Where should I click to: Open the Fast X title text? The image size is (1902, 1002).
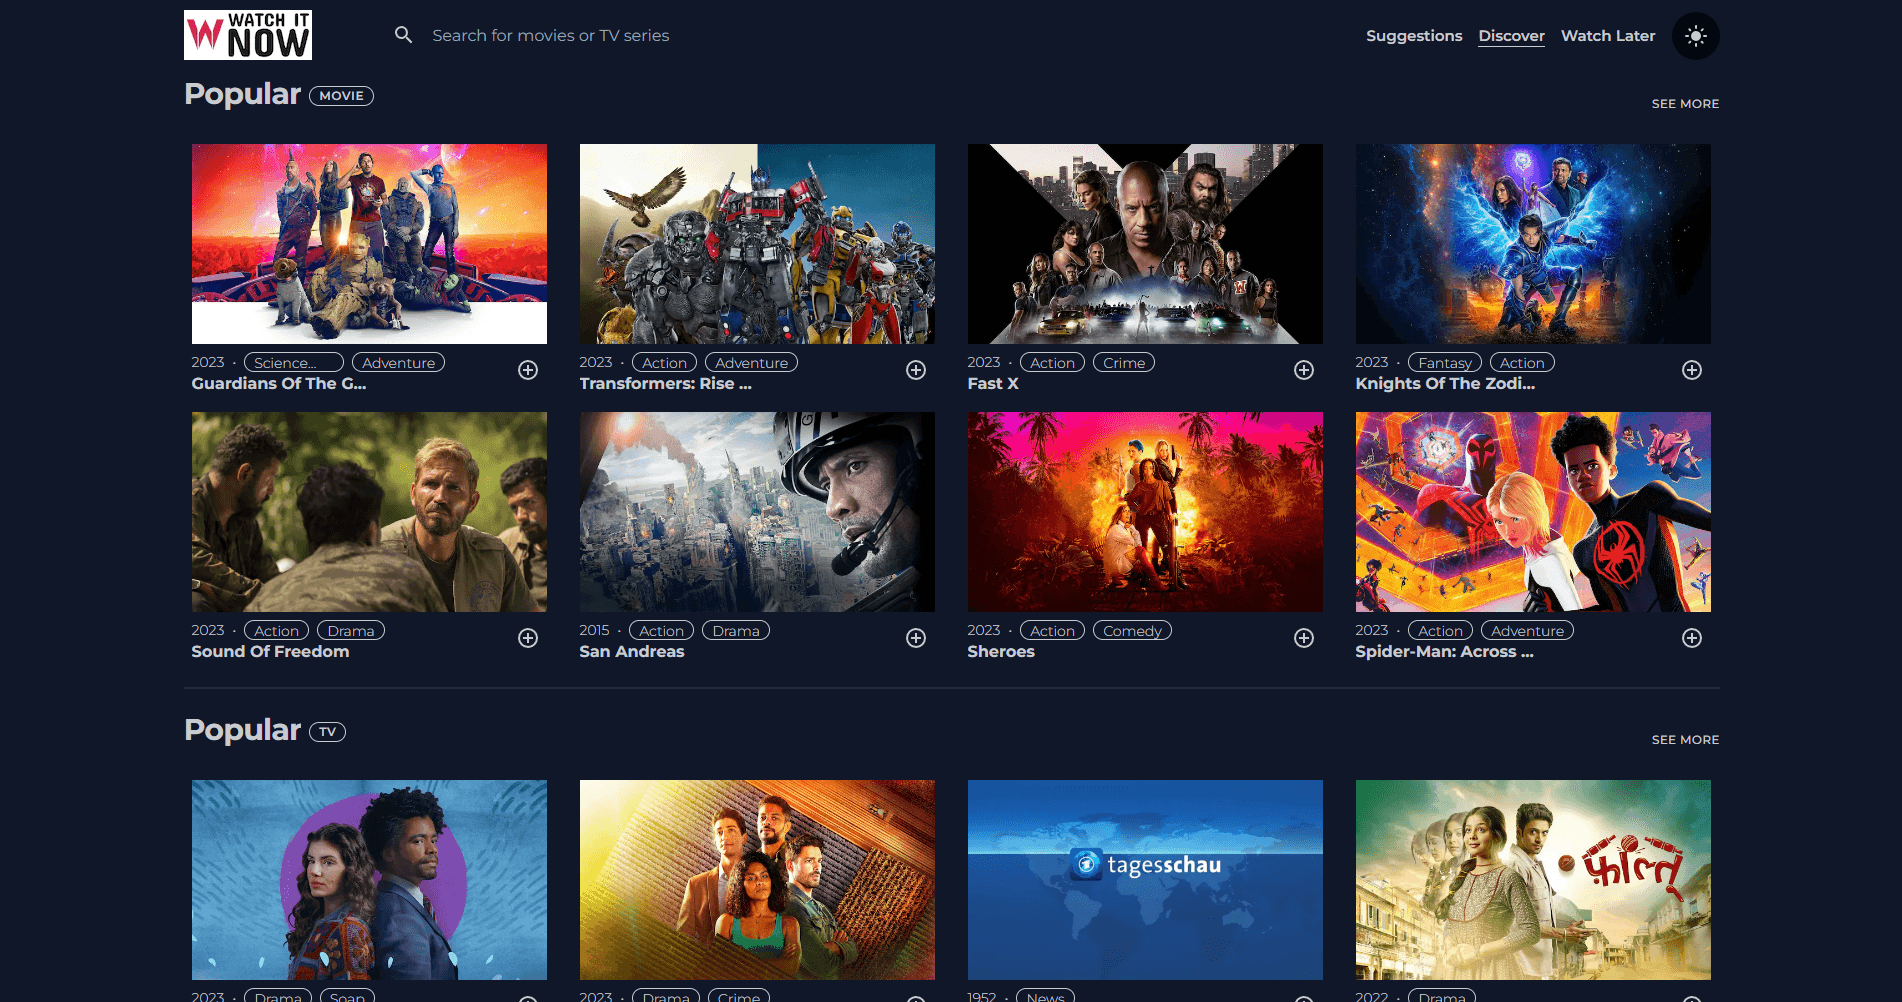[x=993, y=384]
